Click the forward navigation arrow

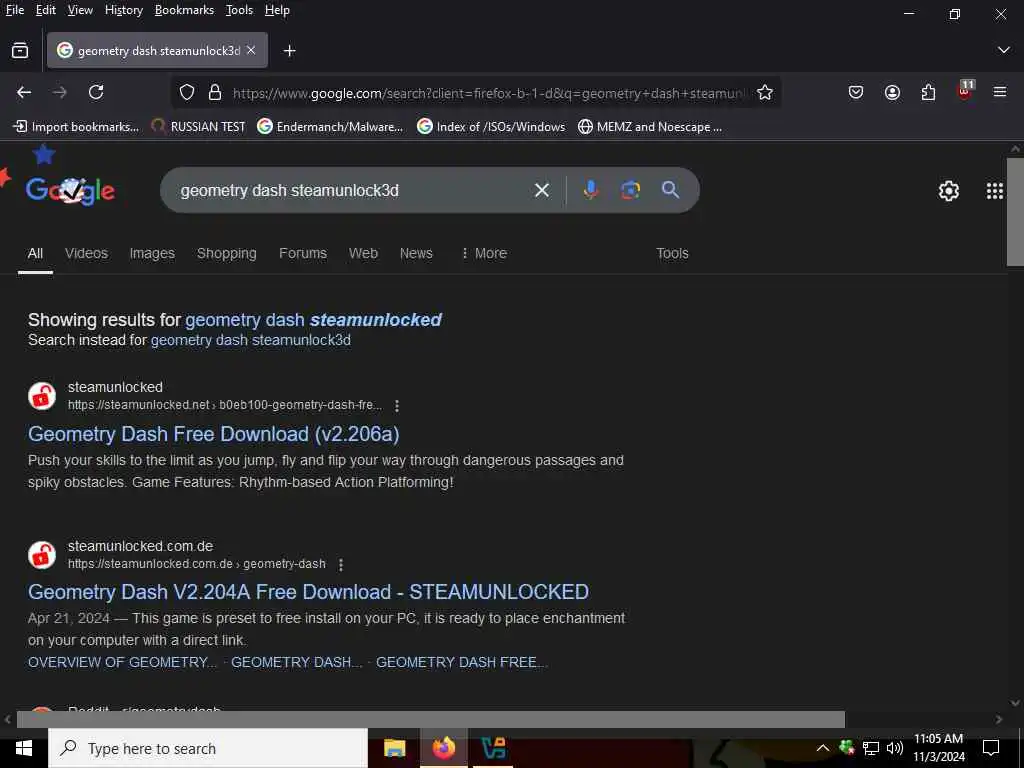60,92
